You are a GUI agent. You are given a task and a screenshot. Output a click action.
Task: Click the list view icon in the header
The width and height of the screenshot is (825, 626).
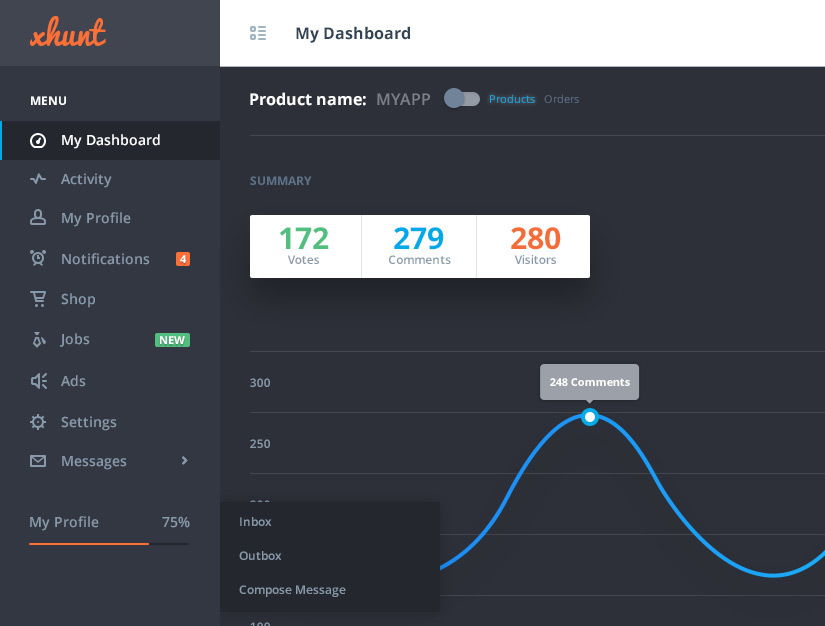coord(258,33)
